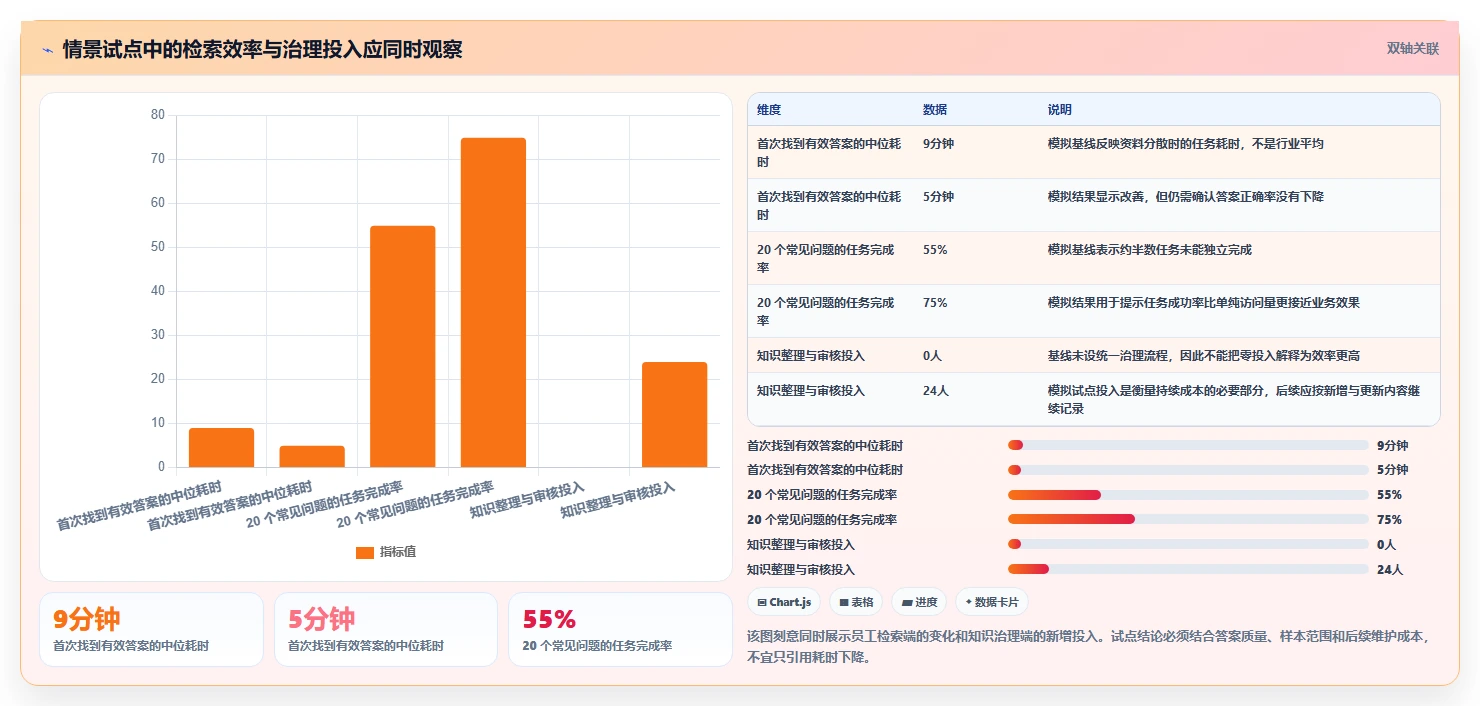1480x706 pixels.
Task: Click the 75% value in the progress list
Action: [1389, 520]
